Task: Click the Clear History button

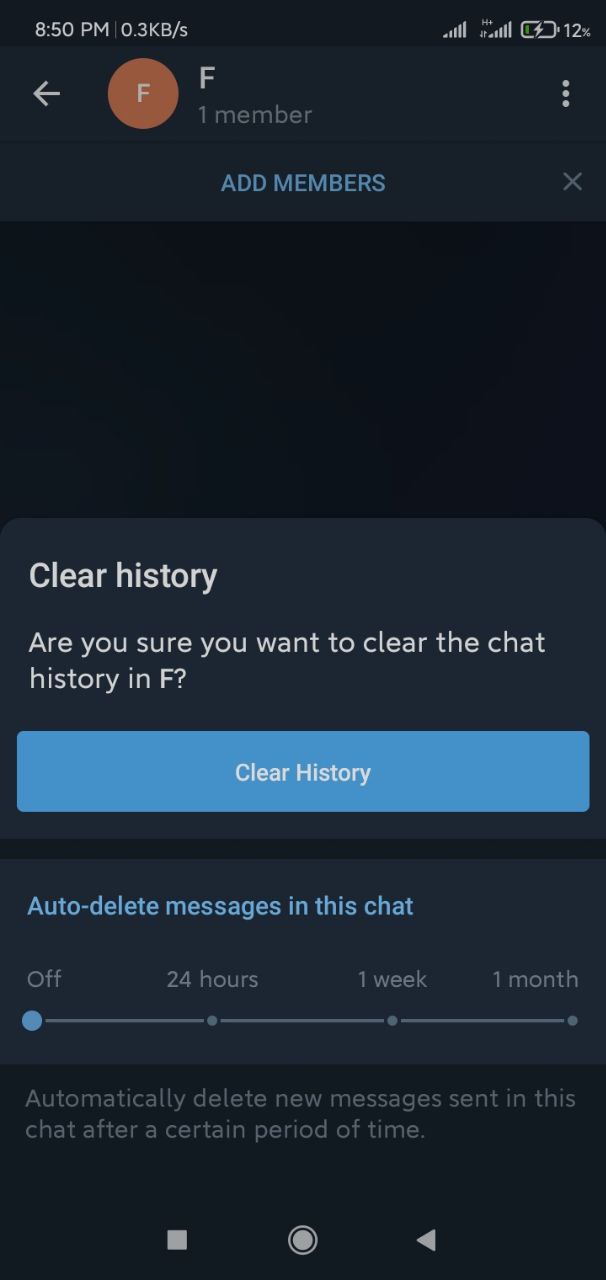Action: pyautogui.click(x=303, y=771)
